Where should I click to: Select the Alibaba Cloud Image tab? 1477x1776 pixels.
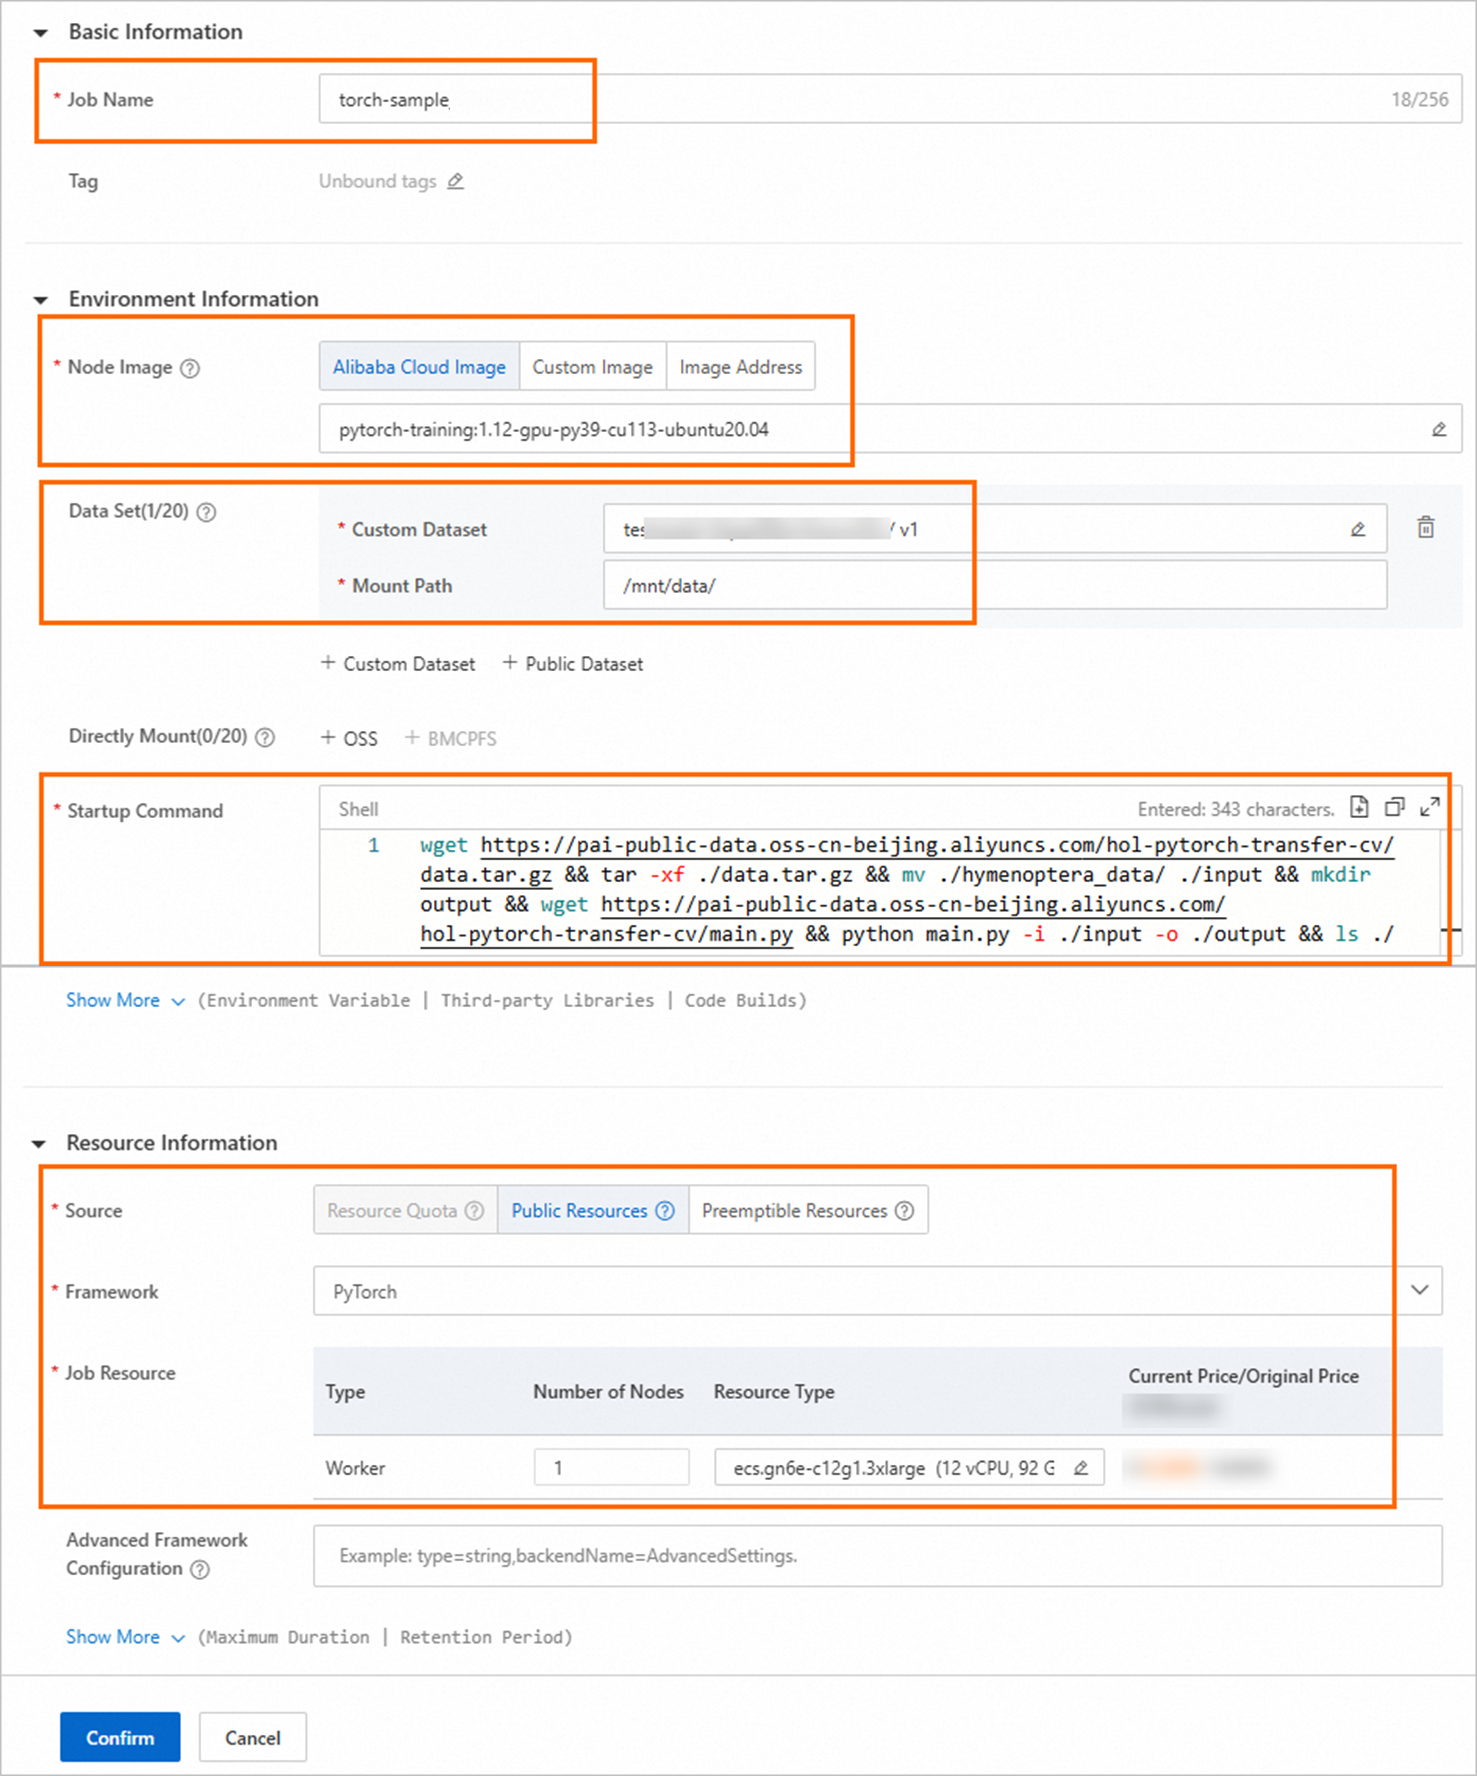(x=419, y=367)
